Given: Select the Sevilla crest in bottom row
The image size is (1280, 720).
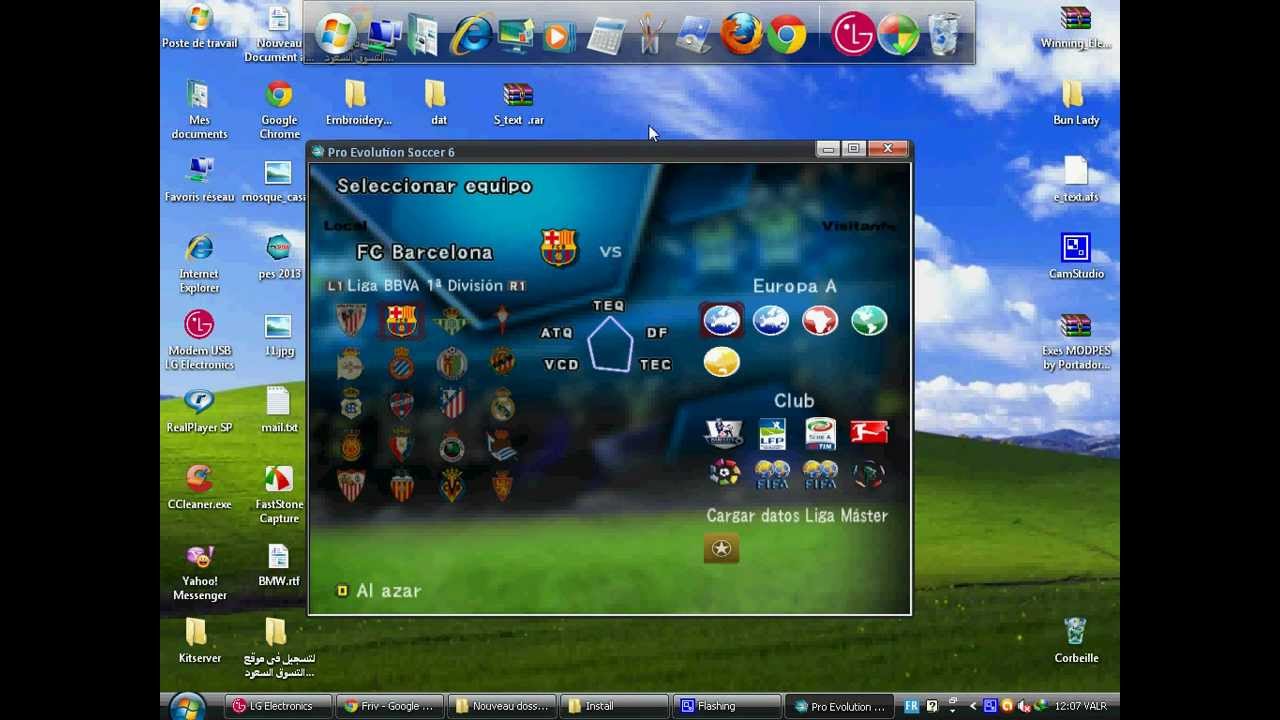Looking at the screenshot, I should (x=350, y=485).
